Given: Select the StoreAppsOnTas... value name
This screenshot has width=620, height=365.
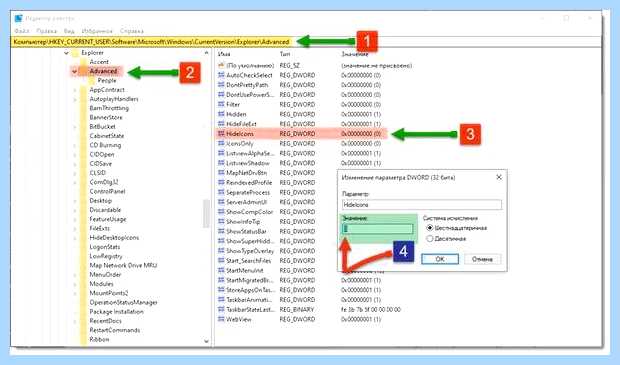Looking at the screenshot, I should pyautogui.click(x=250, y=290).
